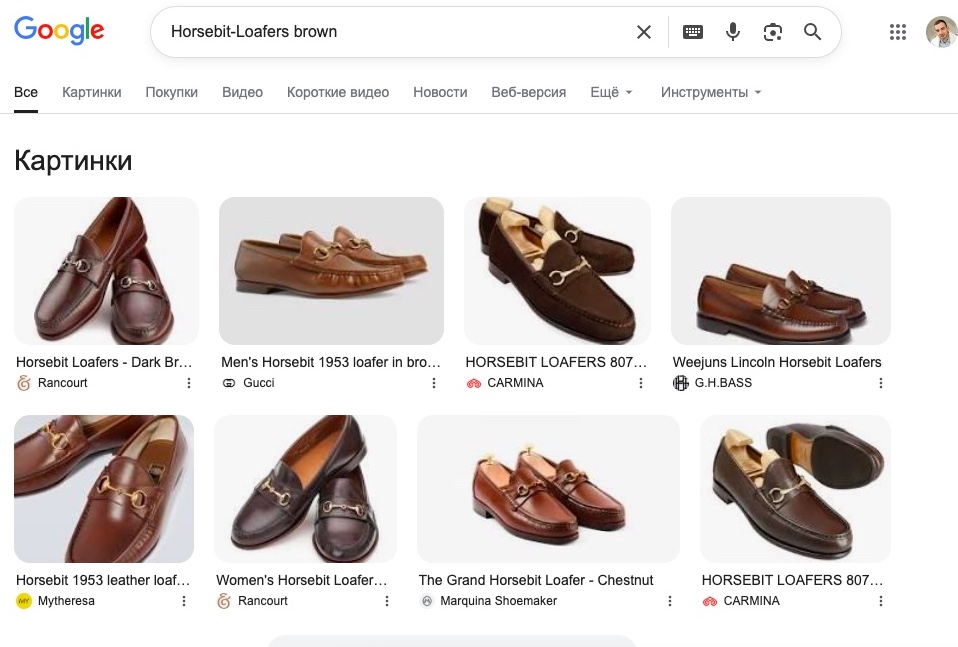958x647 pixels.
Task: Open the on-screen keyboard input tool
Action: [x=693, y=32]
